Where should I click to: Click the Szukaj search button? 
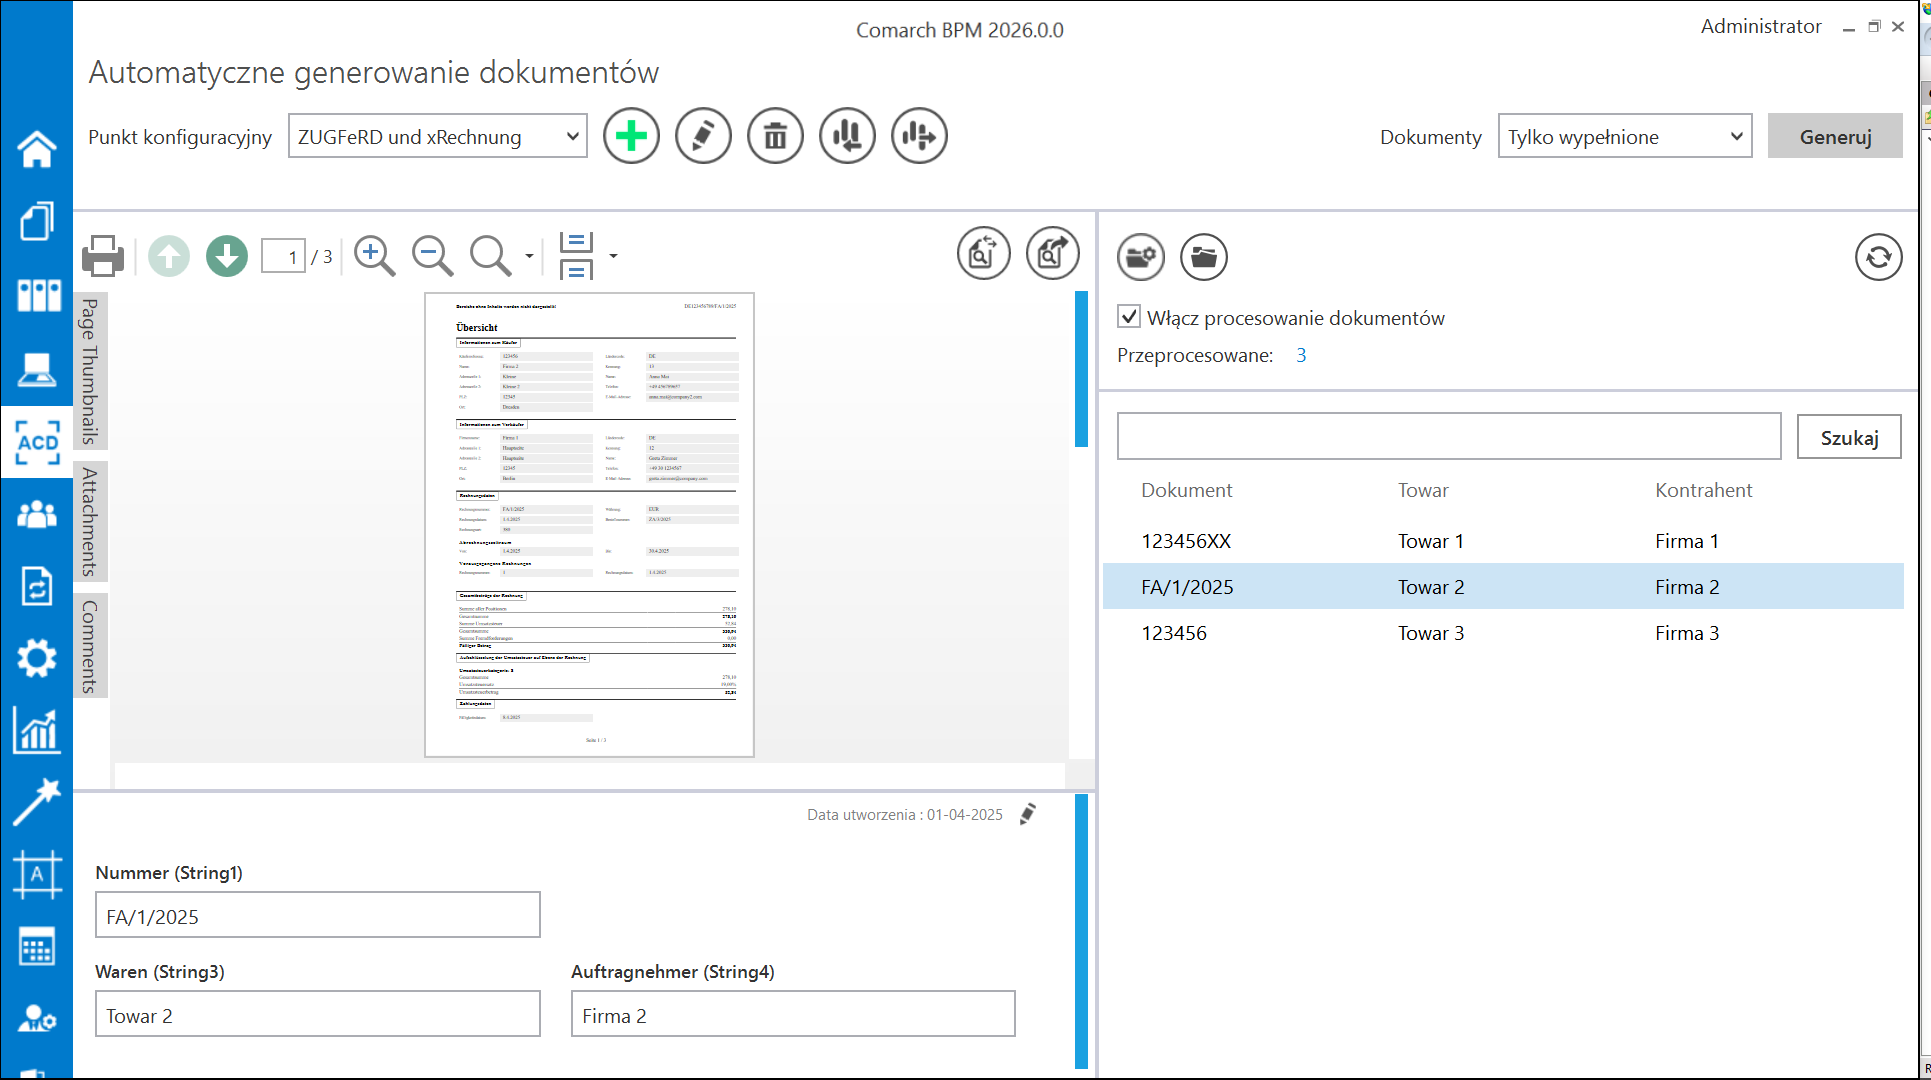[x=1848, y=437]
